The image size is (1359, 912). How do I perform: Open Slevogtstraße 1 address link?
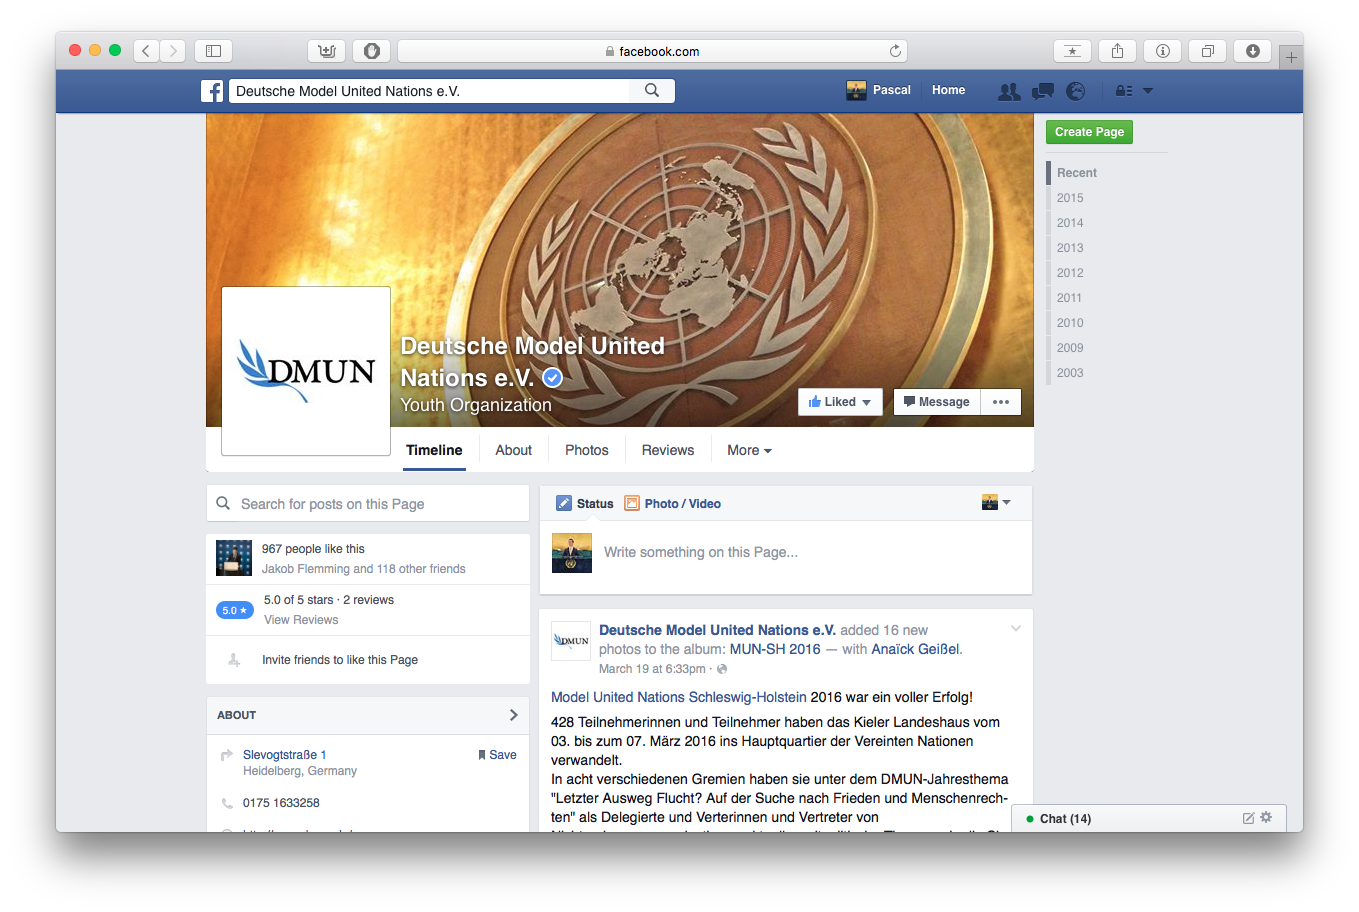click(285, 755)
